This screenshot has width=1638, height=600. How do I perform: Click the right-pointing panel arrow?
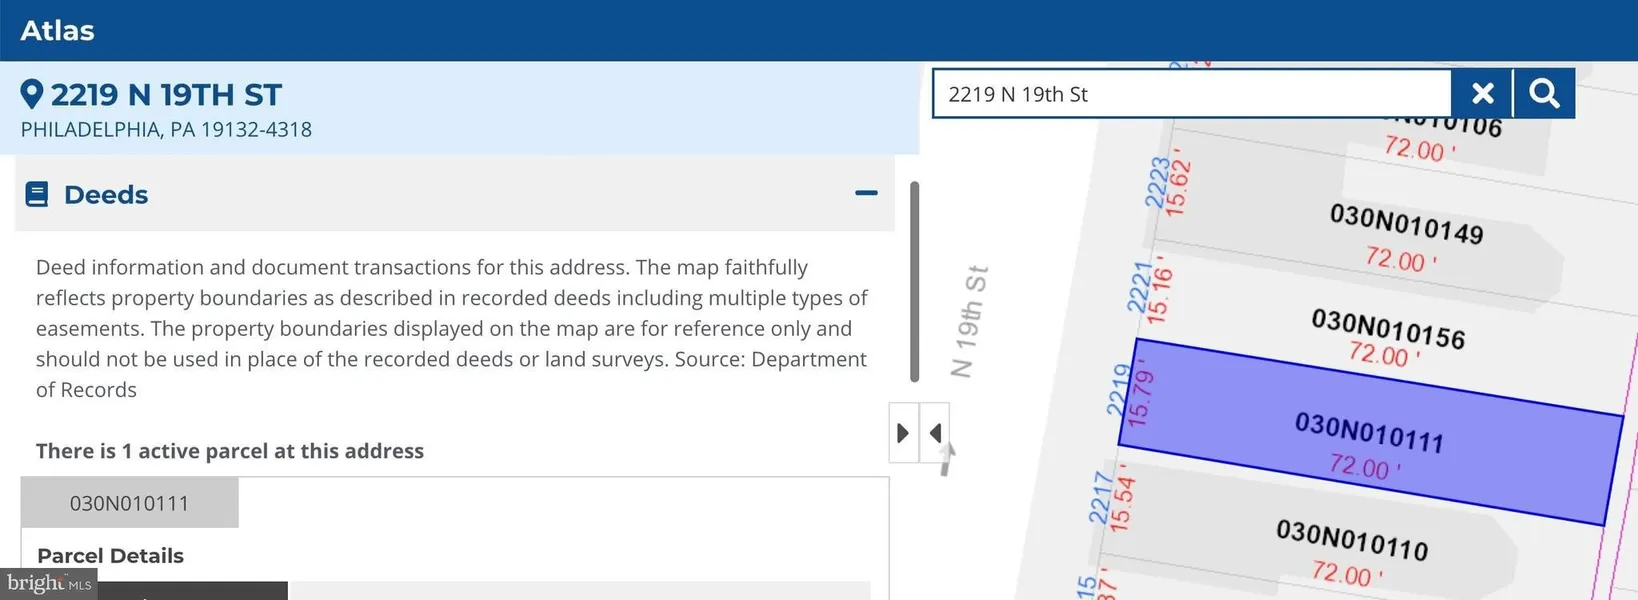pos(903,433)
